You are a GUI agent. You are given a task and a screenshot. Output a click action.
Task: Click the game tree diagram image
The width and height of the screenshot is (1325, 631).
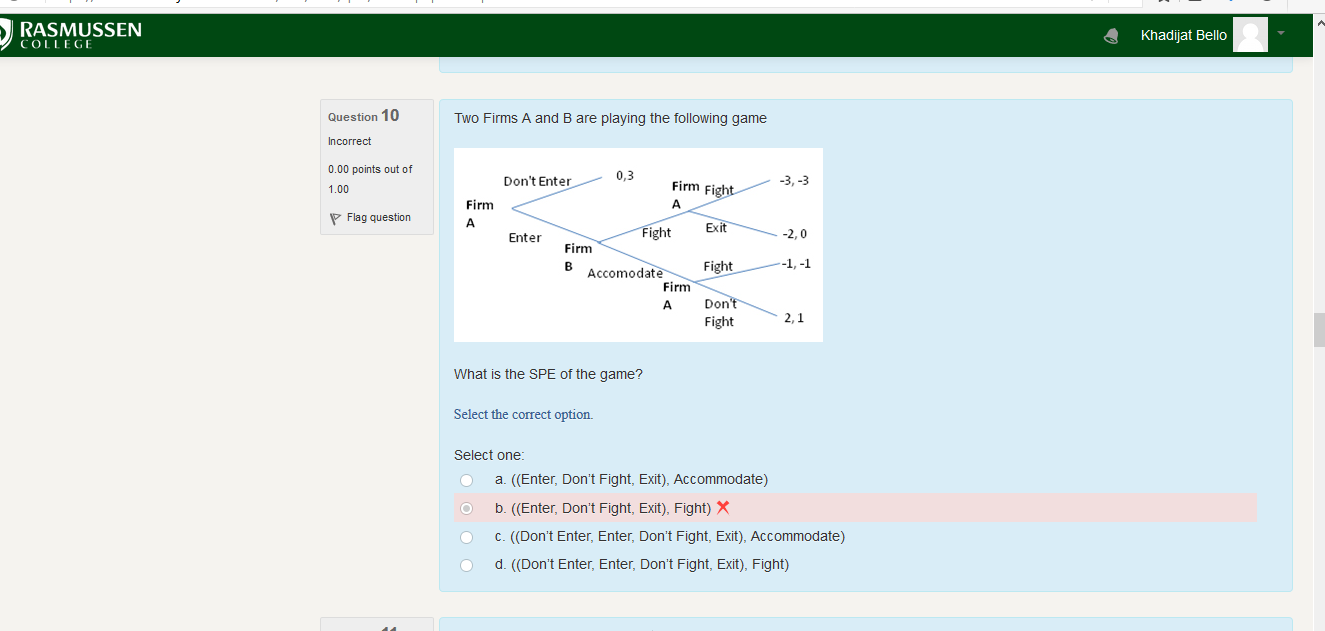coord(638,245)
